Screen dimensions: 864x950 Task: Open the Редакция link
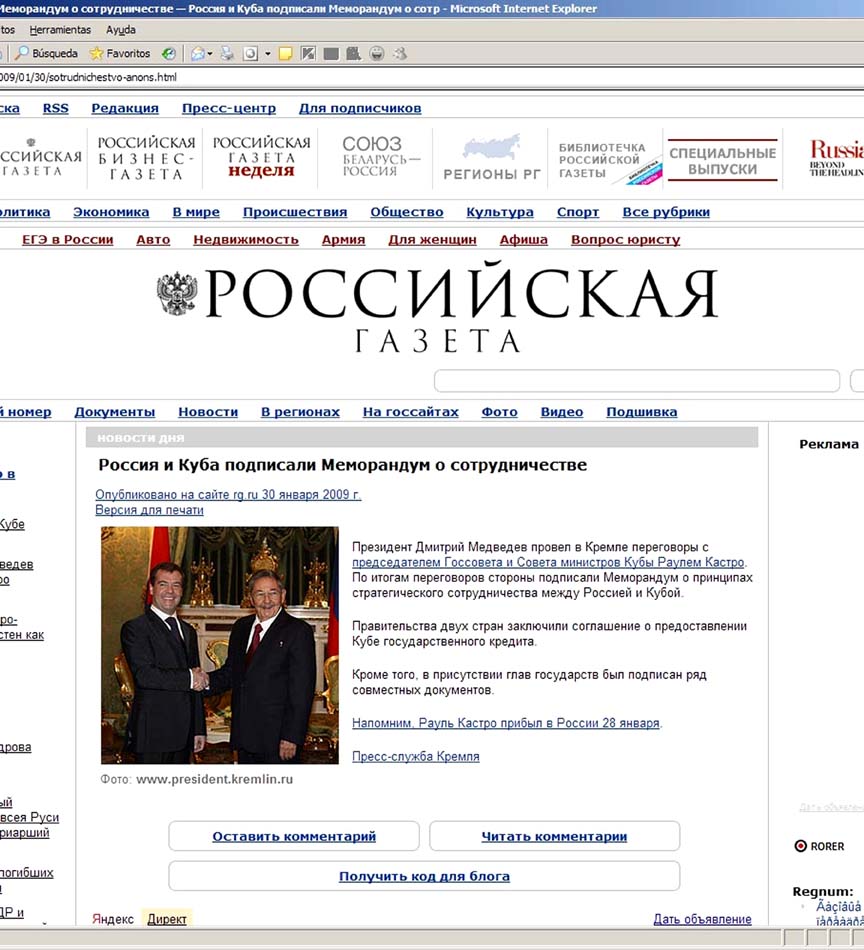point(125,108)
